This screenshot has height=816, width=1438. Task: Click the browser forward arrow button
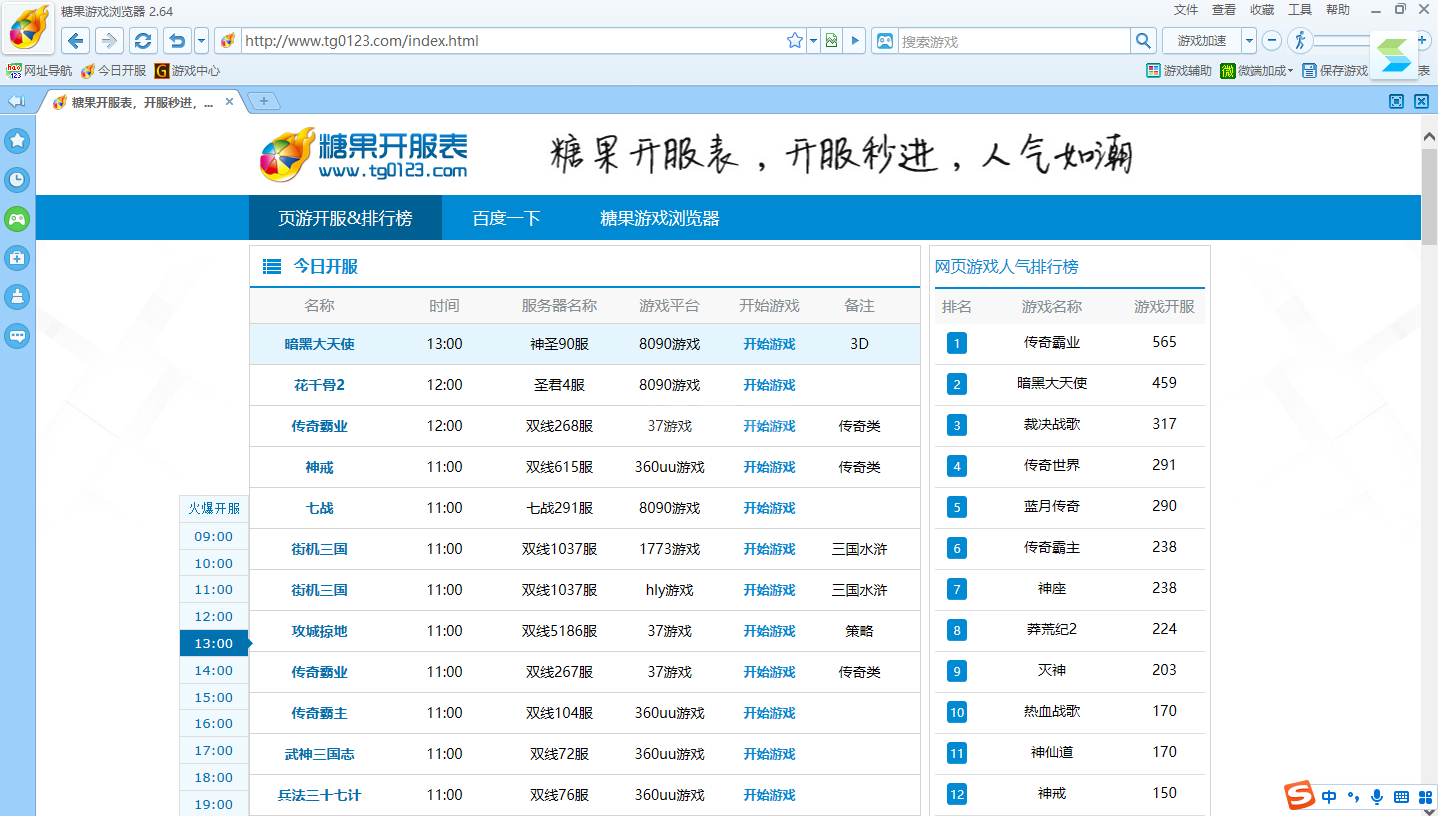(x=109, y=41)
